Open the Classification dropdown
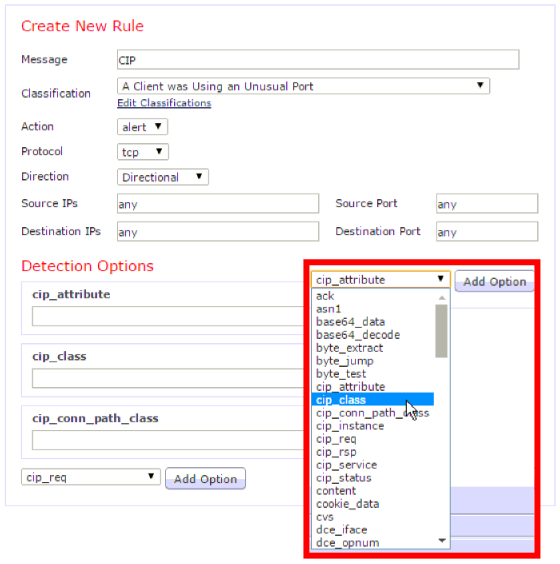This screenshot has width=560, height=564. [303, 86]
